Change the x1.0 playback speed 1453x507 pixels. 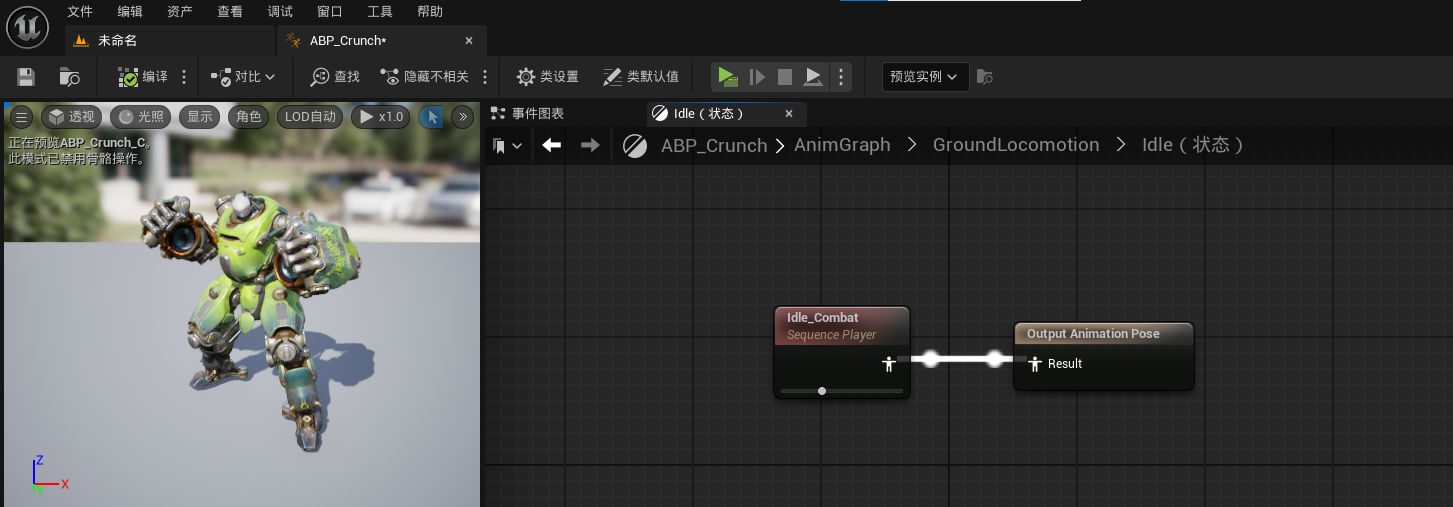tap(381, 117)
